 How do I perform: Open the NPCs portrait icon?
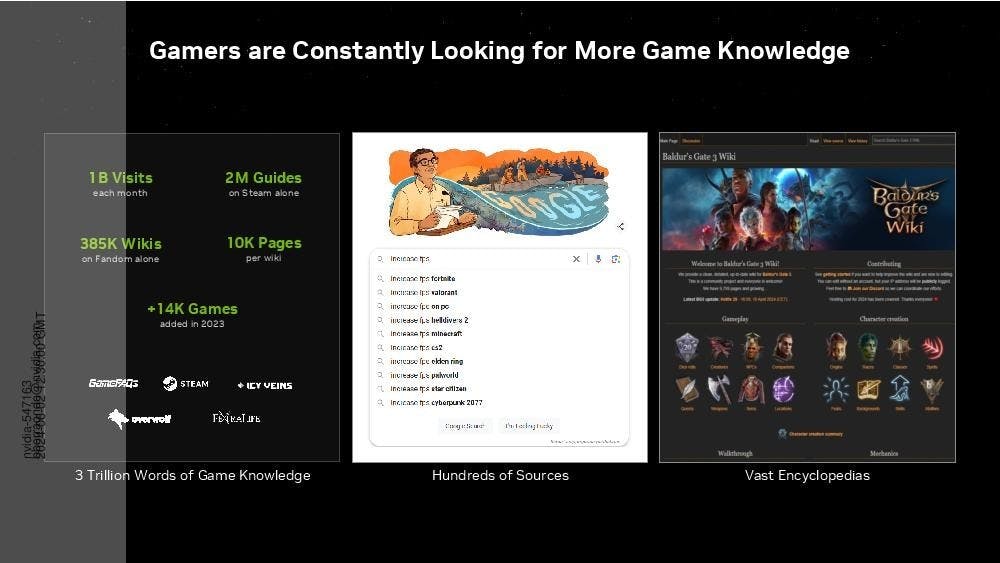(x=752, y=348)
